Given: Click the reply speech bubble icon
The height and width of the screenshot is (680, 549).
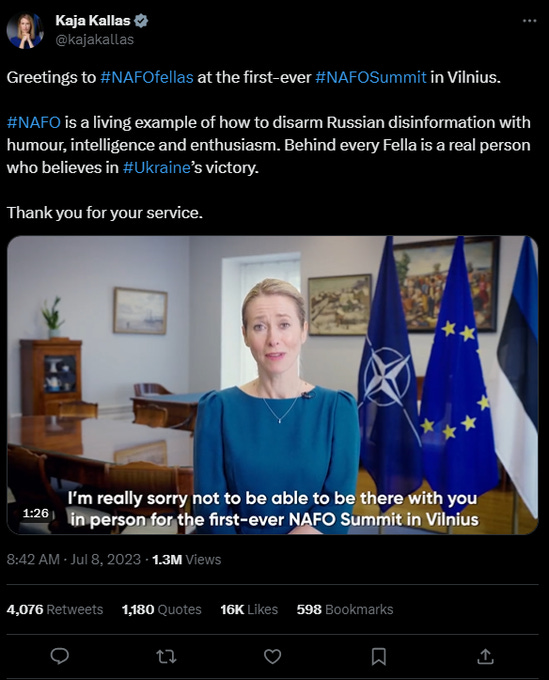Looking at the screenshot, I should 59,656.
